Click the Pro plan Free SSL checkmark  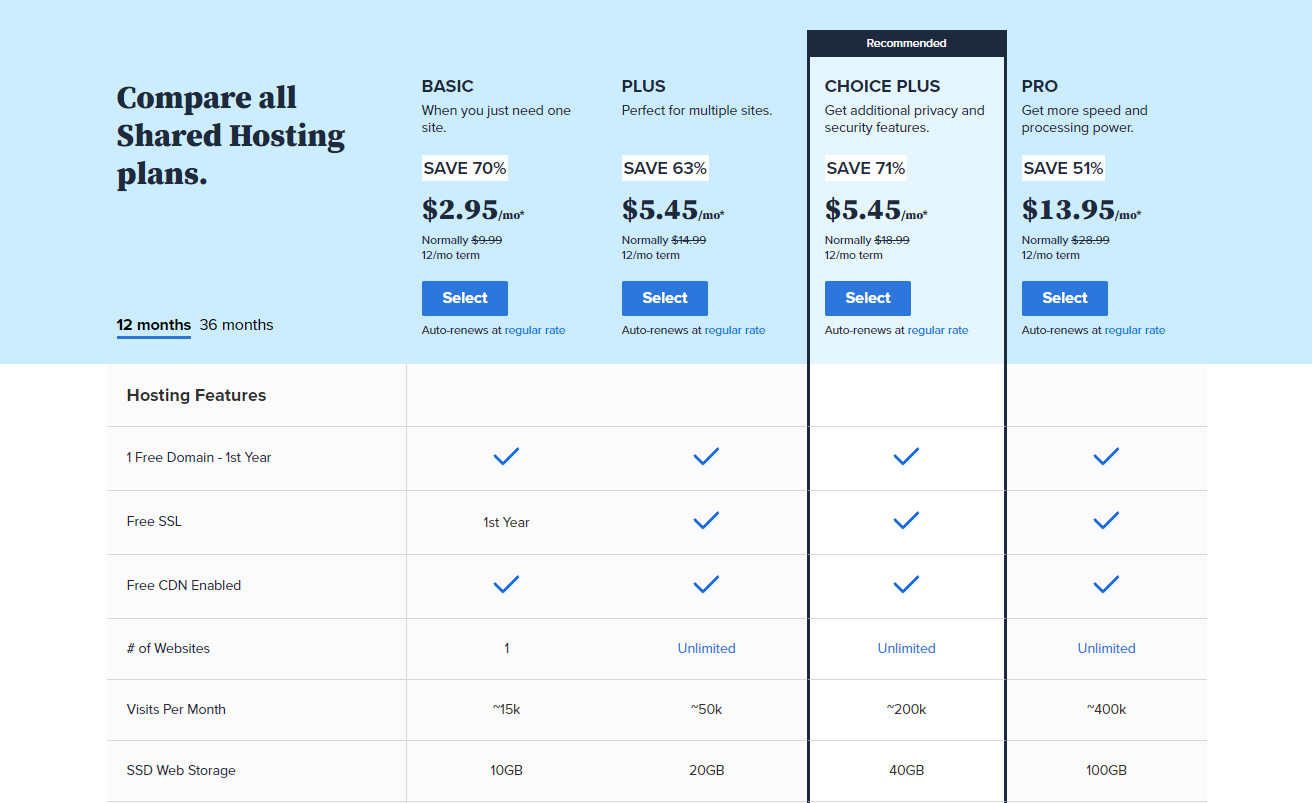1106,521
